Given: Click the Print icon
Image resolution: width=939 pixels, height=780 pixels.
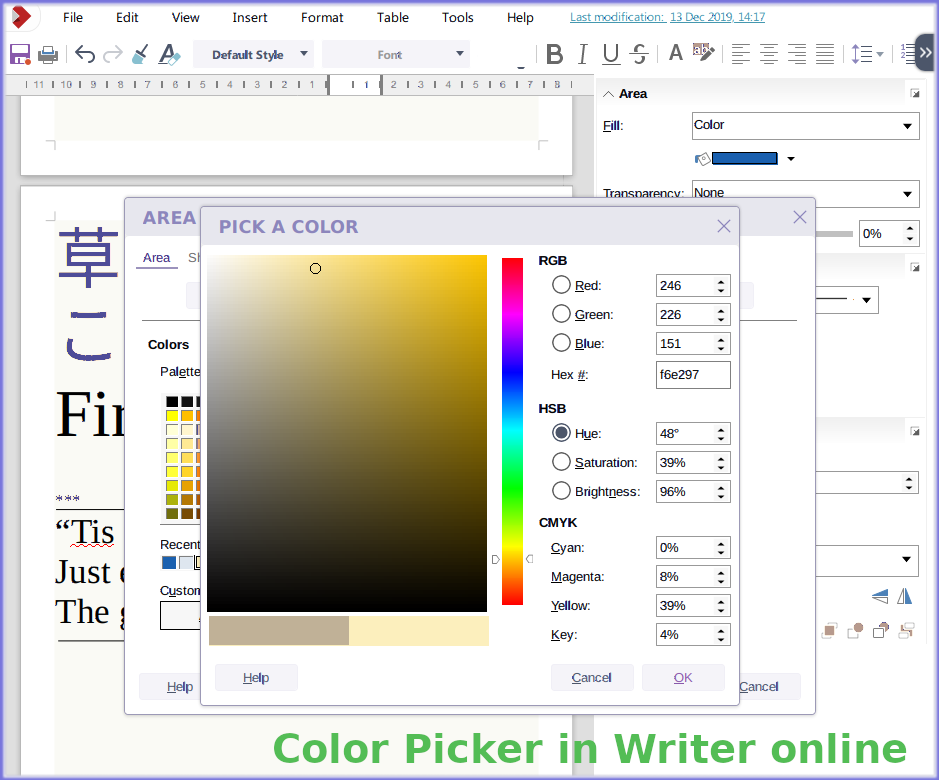Looking at the screenshot, I should pyautogui.click(x=47, y=55).
